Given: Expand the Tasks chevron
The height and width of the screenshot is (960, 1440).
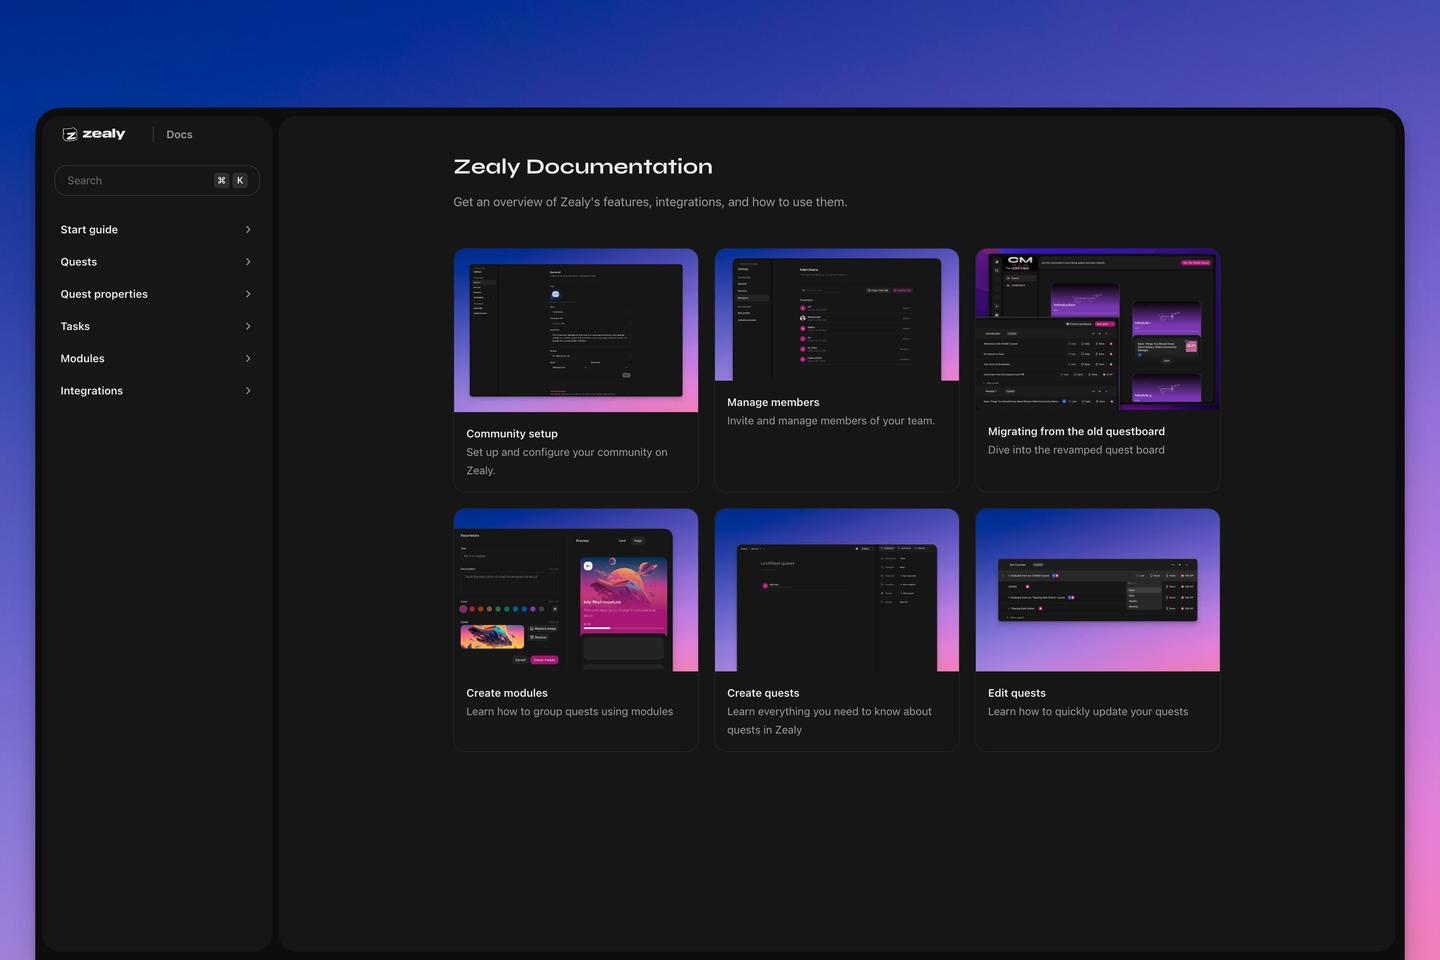Looking at the screenshot, I should [248, 326].
